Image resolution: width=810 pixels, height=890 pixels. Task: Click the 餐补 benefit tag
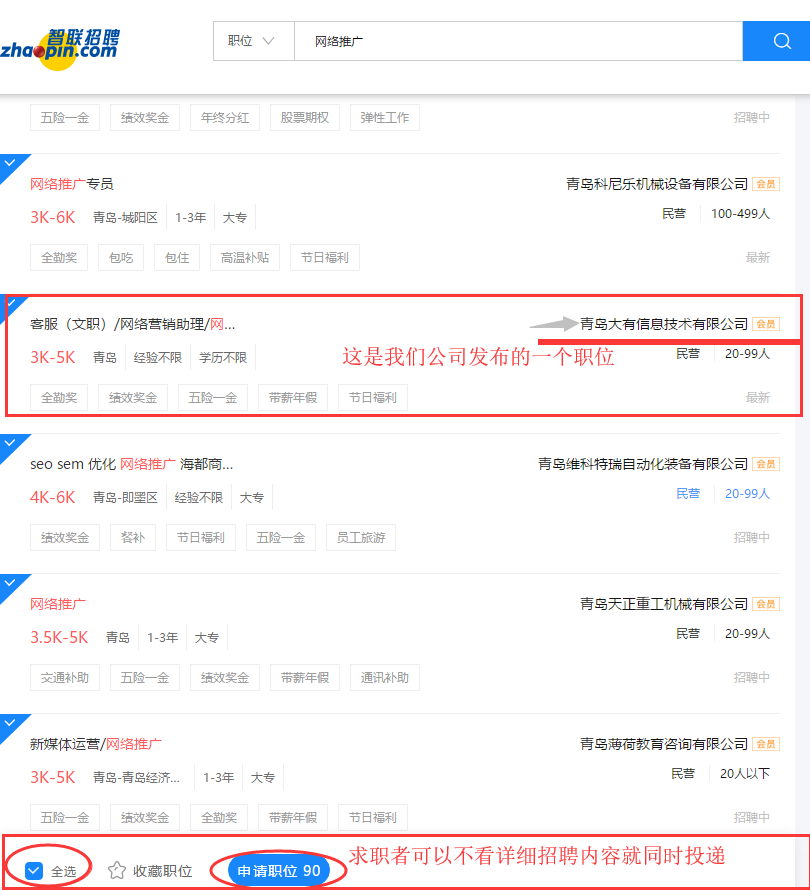coord(133,538)
